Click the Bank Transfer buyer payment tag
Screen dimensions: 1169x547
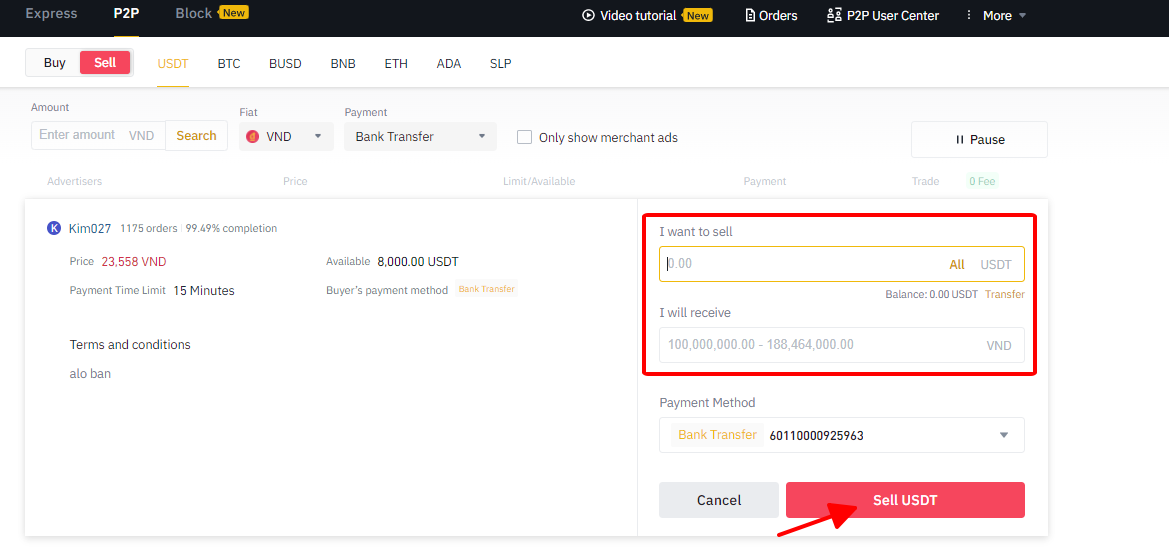click(487, 289)
